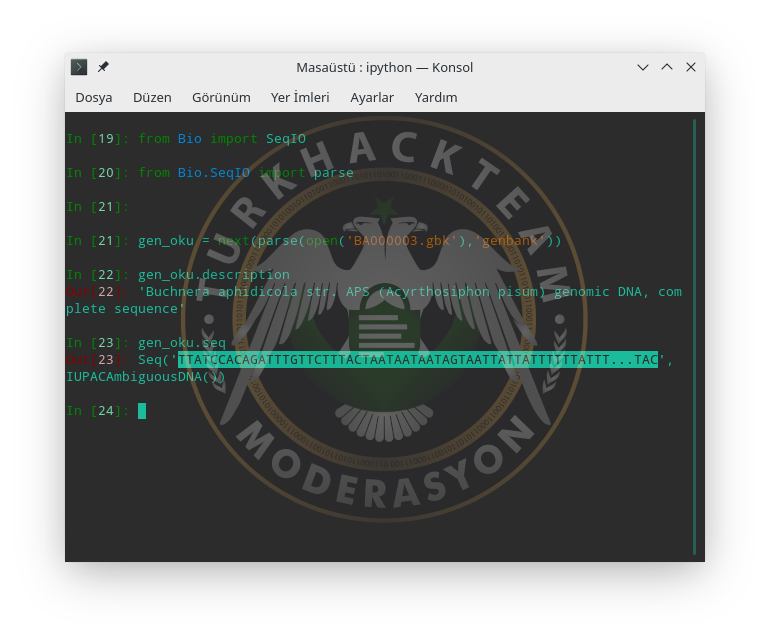Click the 'genbank' string in parse call

click(510, 241)
